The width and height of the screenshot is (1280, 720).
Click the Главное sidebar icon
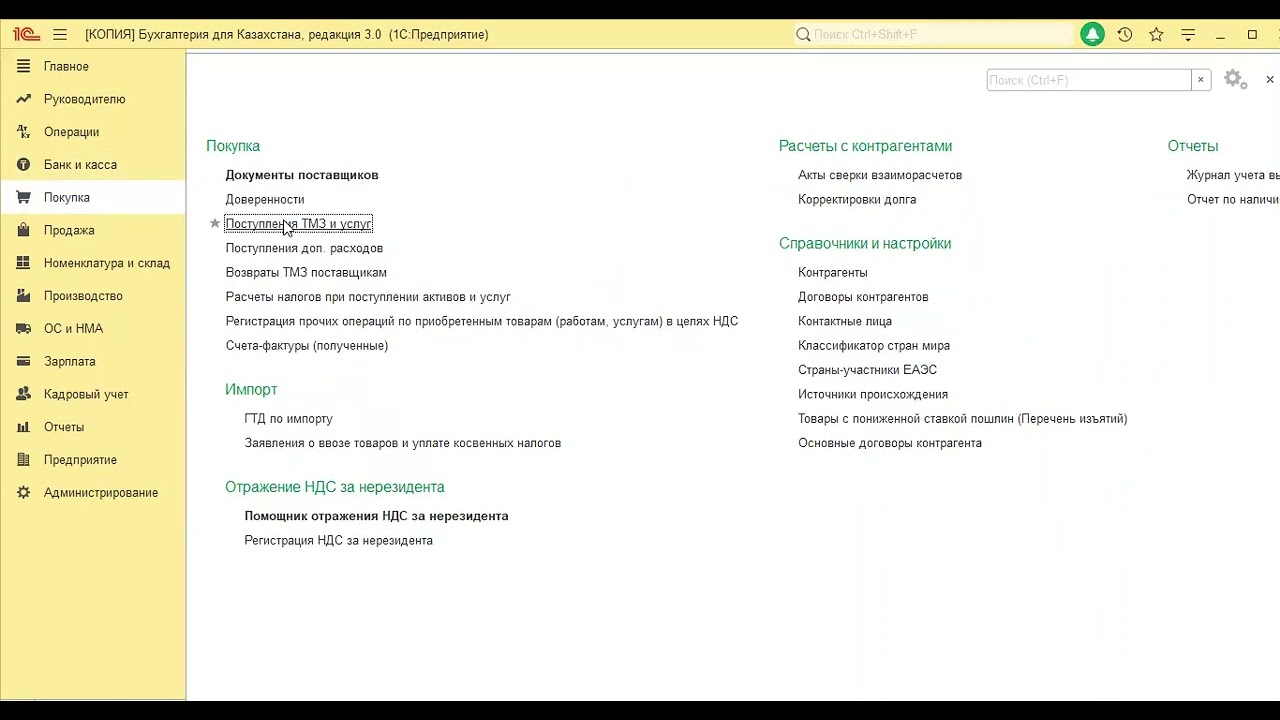coord(23,66)
